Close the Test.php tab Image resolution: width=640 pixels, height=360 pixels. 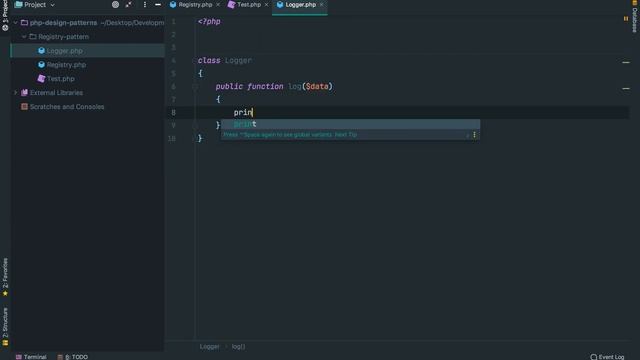tap(267, 5)
